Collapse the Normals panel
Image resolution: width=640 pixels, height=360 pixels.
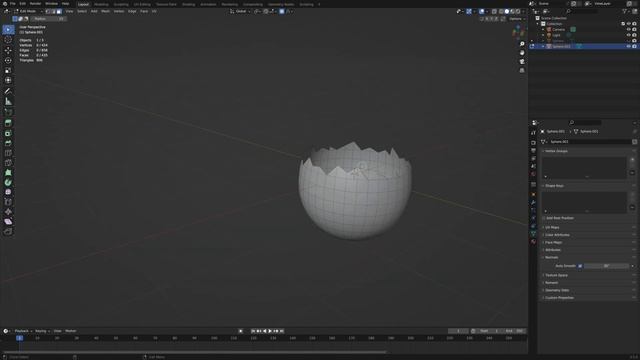point(551,258)
